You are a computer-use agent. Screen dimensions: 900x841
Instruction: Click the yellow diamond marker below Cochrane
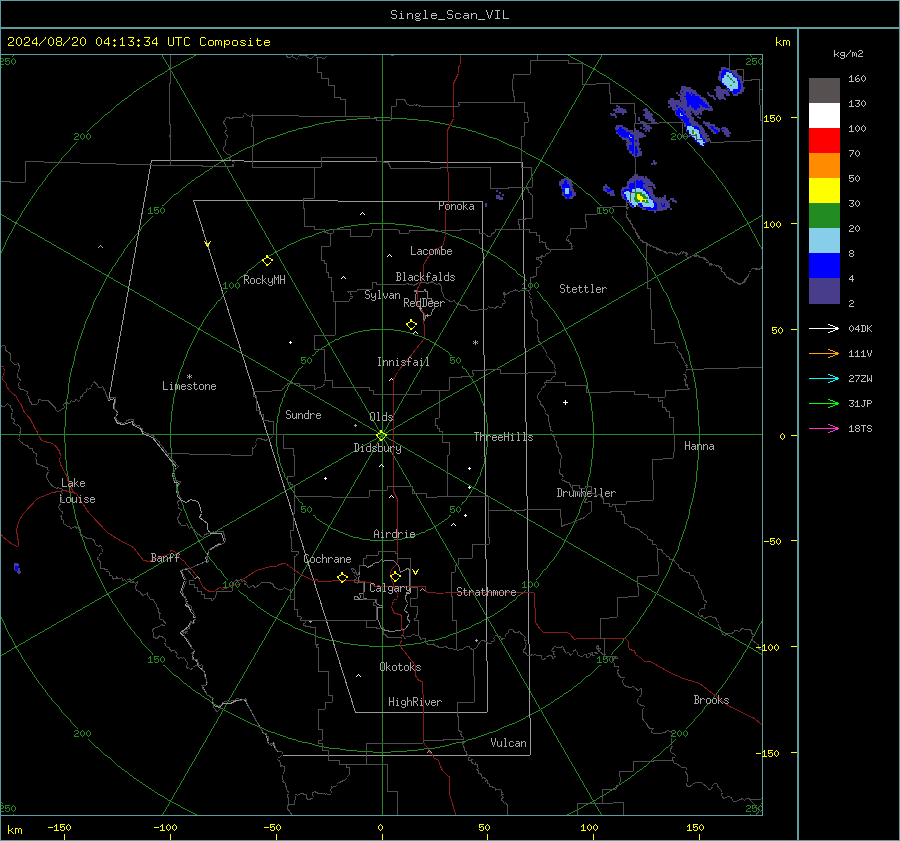coord(342,578)
